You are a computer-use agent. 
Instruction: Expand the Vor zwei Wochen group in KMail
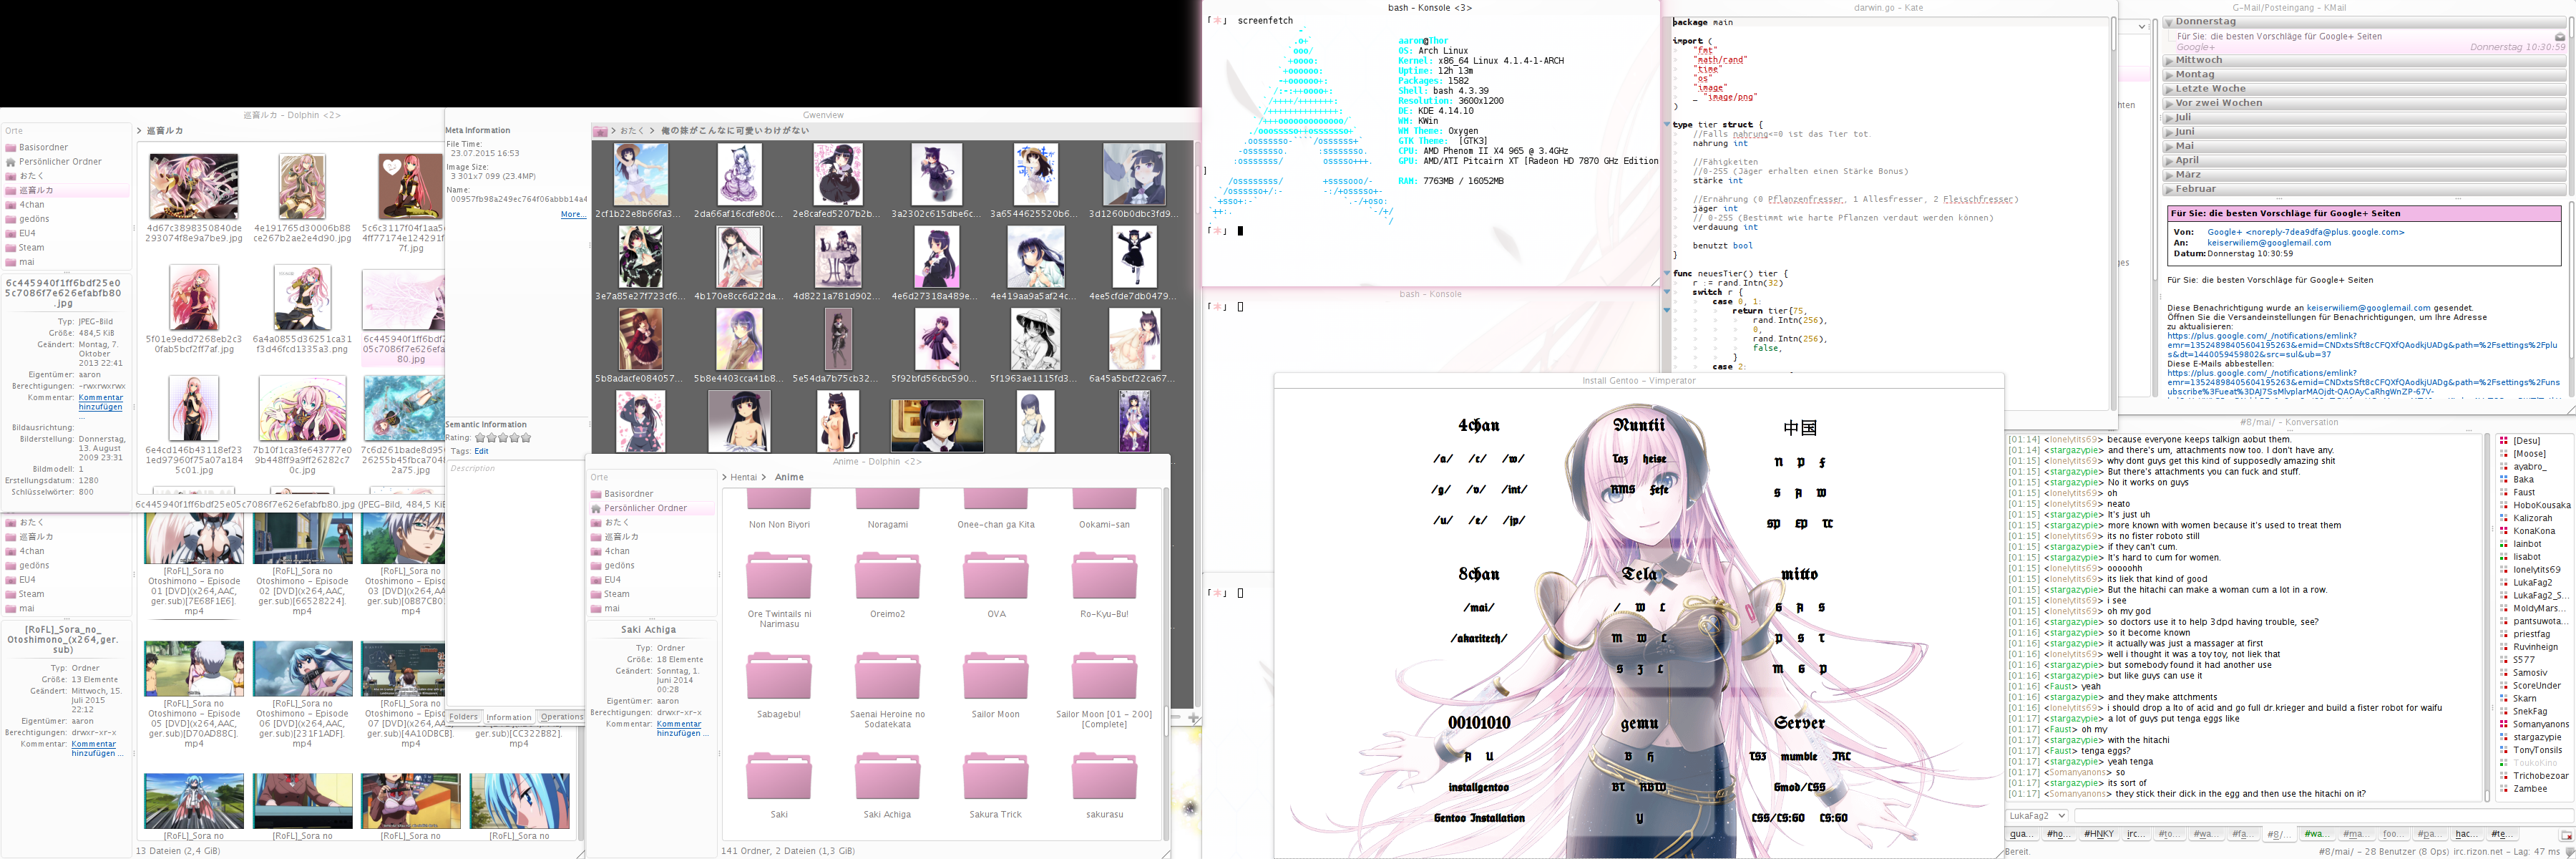coord(2169,103)
